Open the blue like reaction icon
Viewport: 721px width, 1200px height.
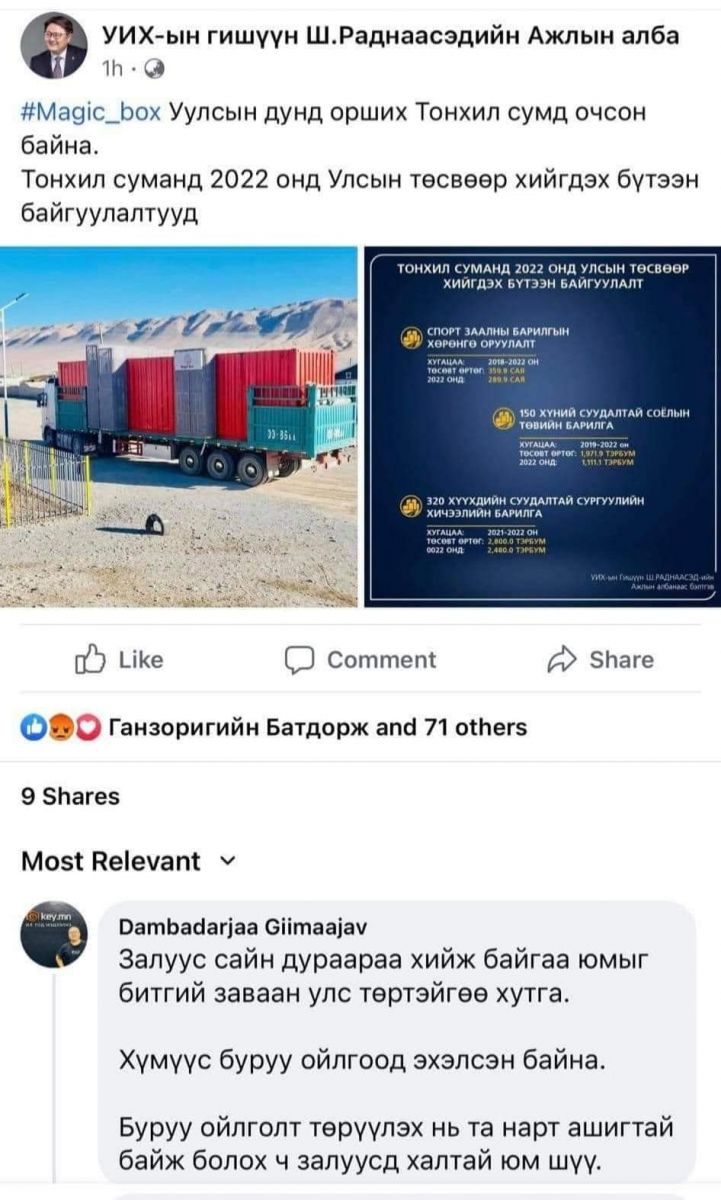tap(32, 727)
